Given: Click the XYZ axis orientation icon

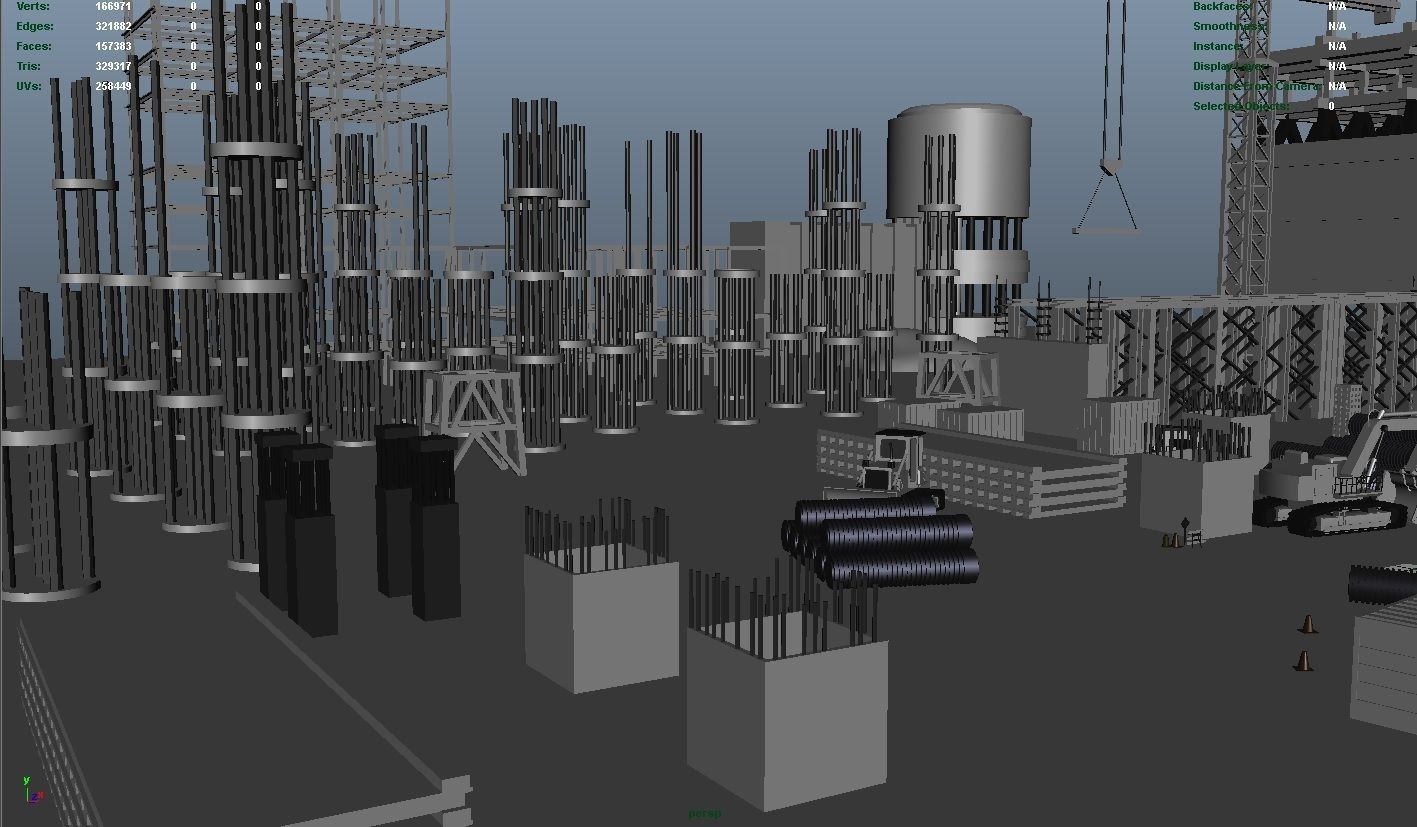Looking at the screenshot, I should click(33, 789).
